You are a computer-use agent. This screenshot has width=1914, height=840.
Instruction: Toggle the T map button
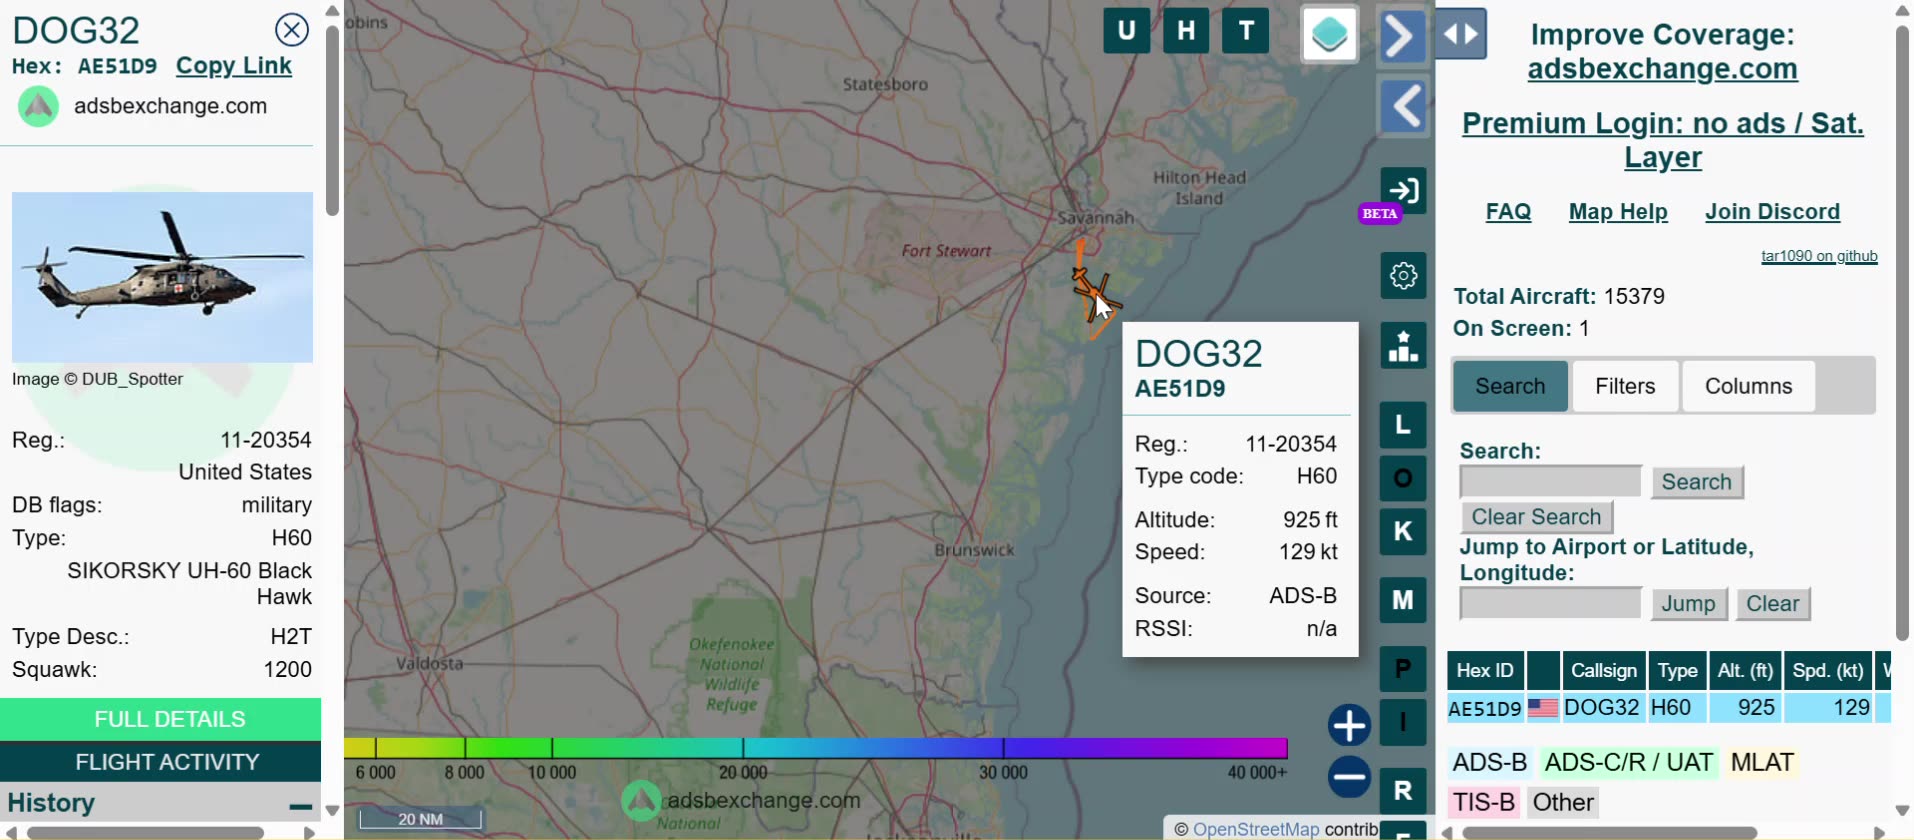tap(1246, 31)
